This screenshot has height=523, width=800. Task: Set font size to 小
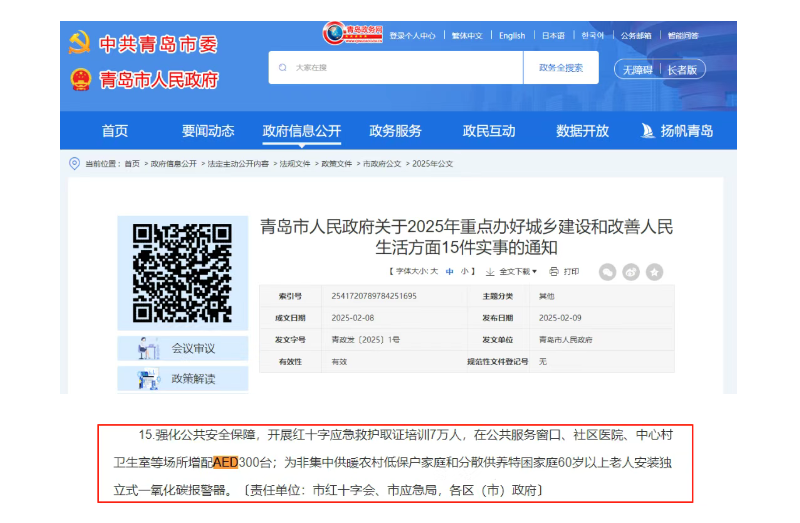465,271
